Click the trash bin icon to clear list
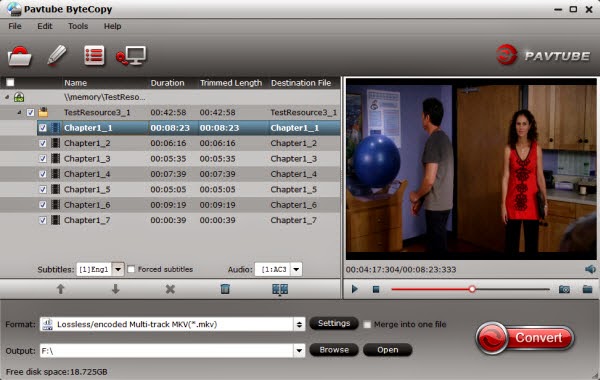 (x=225, y=289)
